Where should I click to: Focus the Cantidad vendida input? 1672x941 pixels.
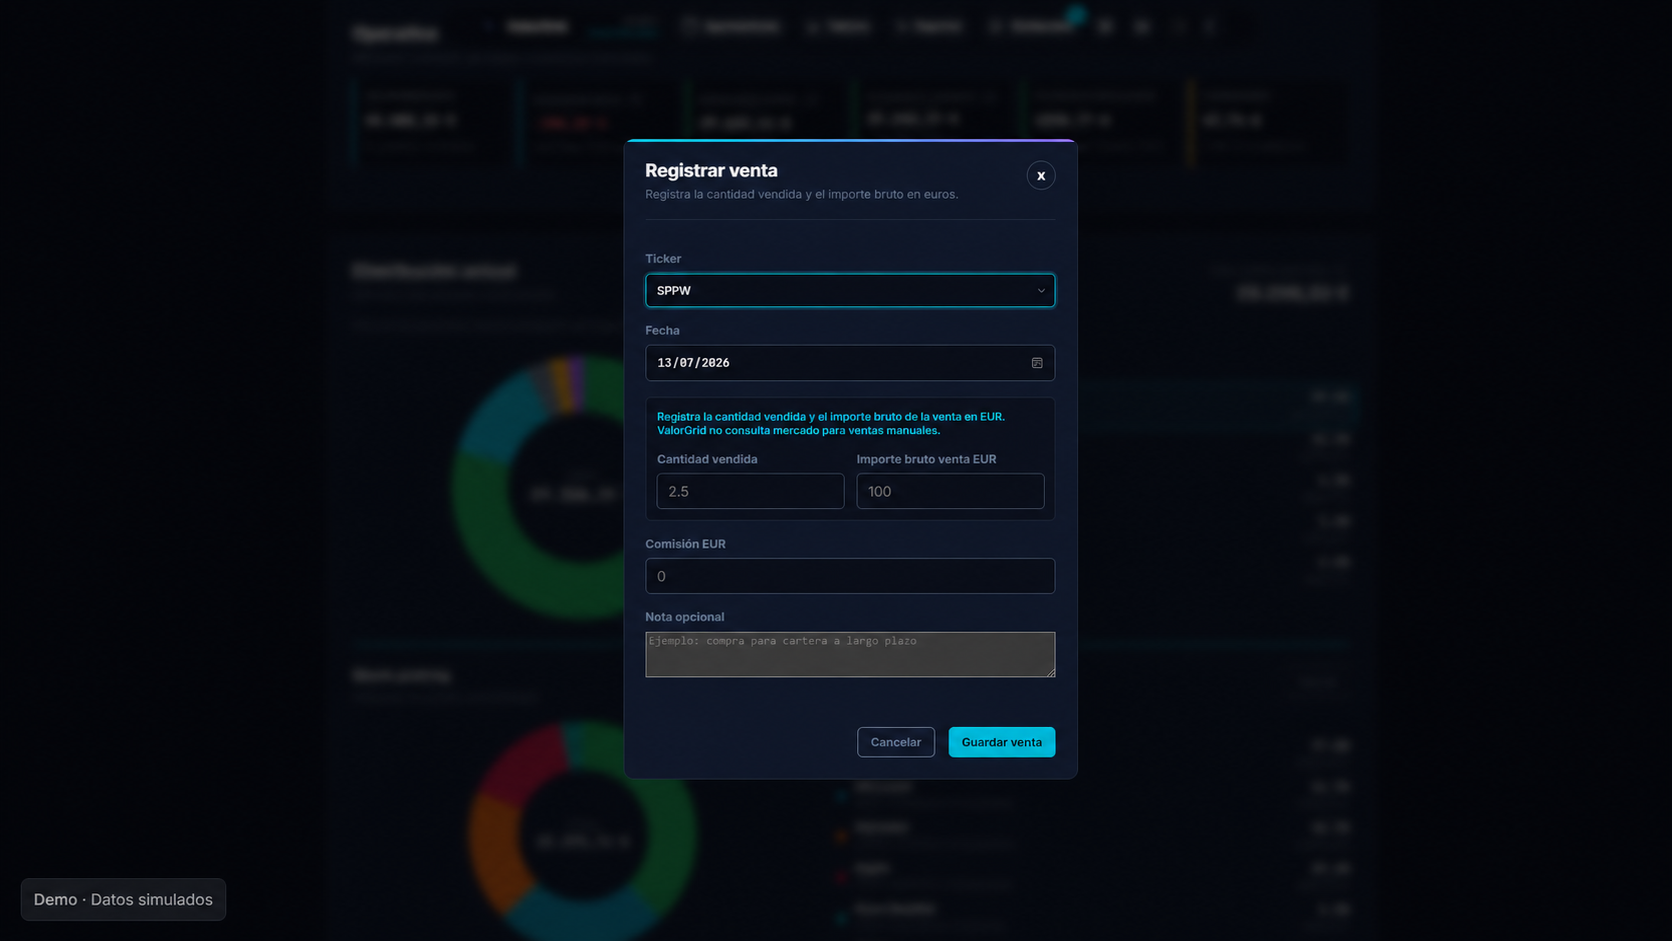tap(750, 491)
